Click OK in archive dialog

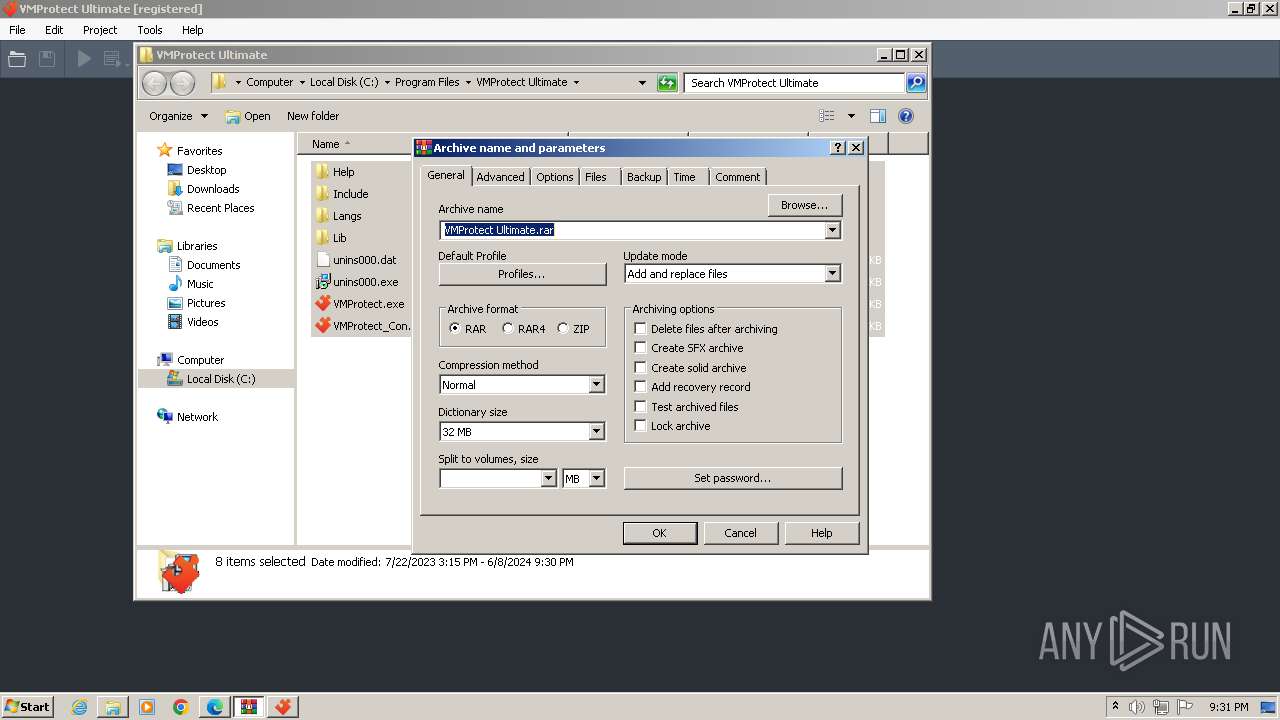(659, 533)
